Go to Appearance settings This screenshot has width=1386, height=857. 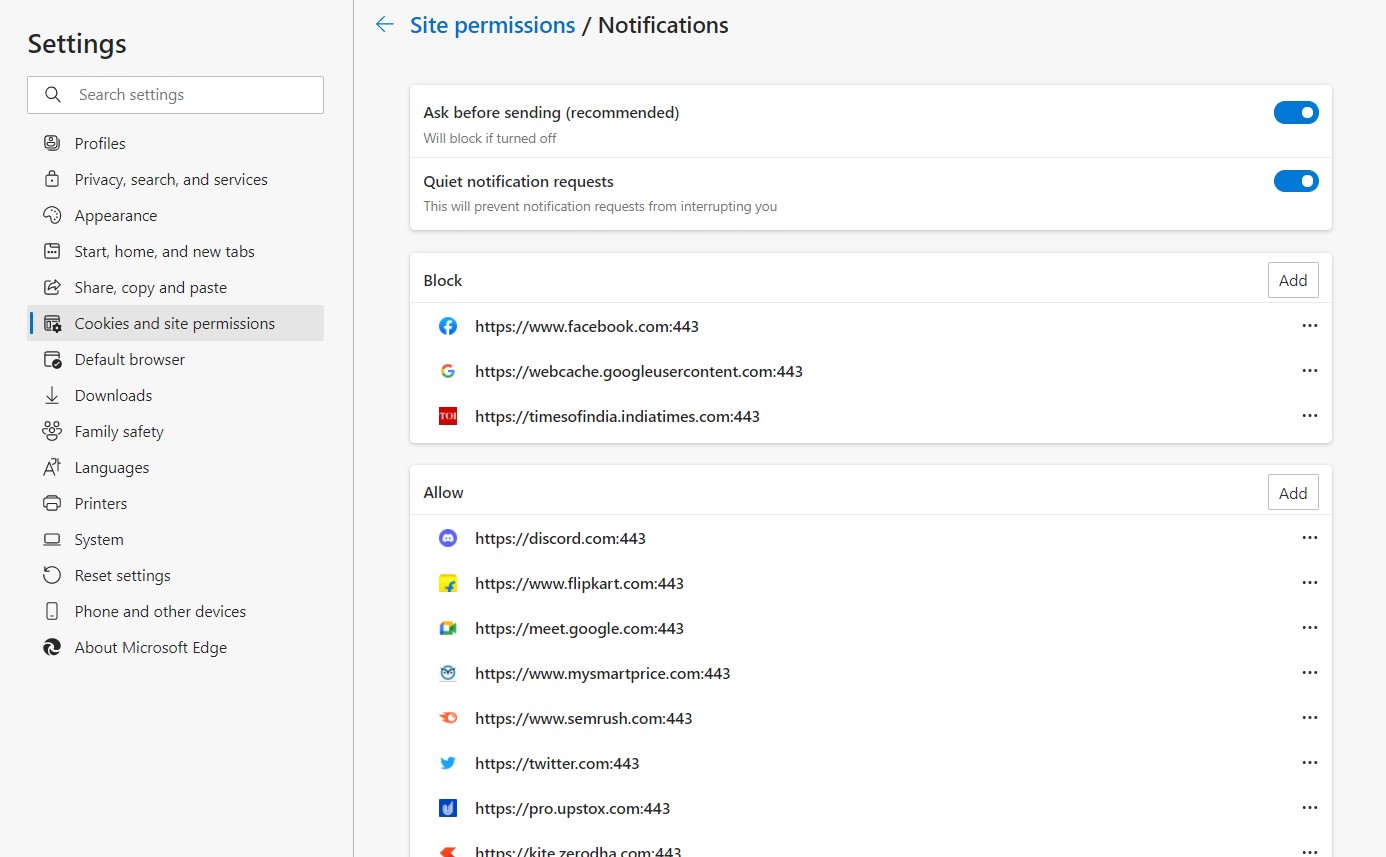click(175, 215)
